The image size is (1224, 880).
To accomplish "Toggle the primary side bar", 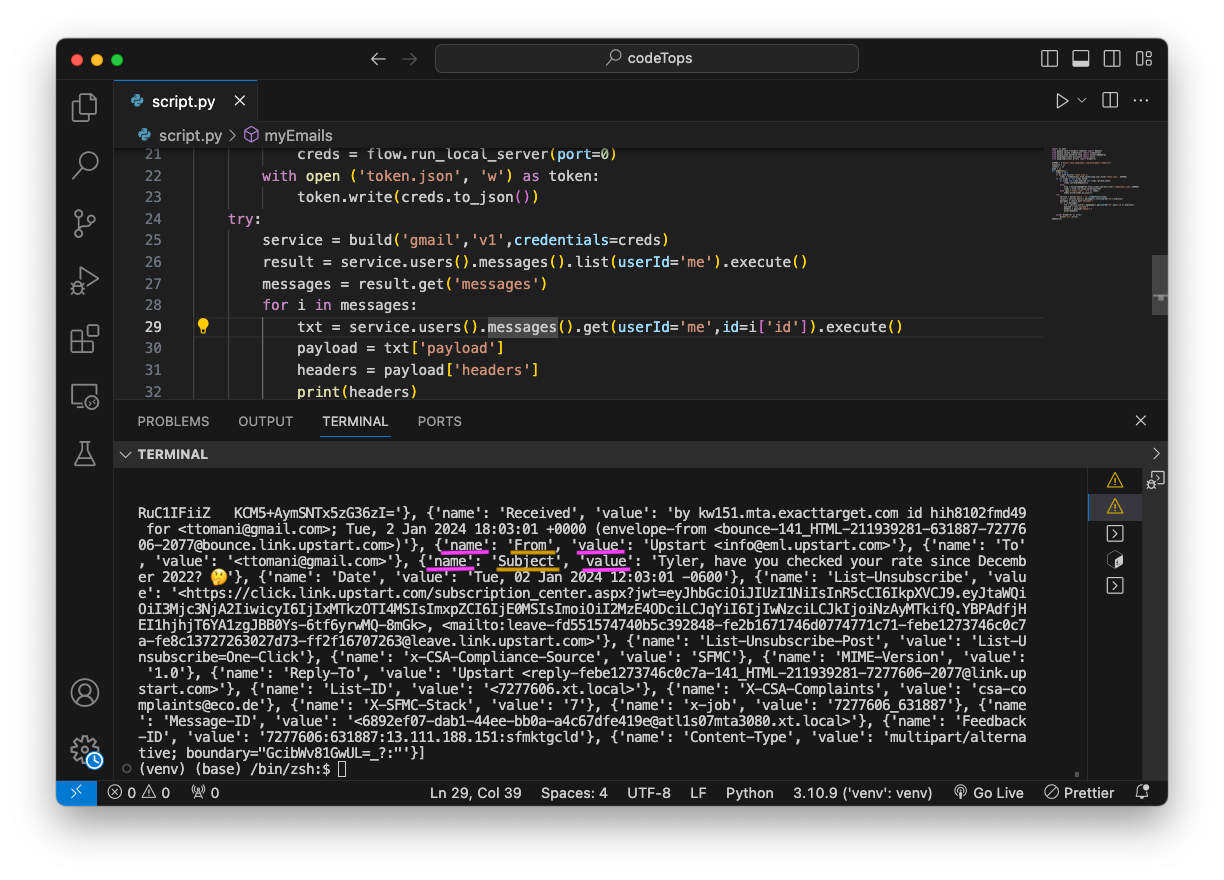I will tap(1049, 59).
